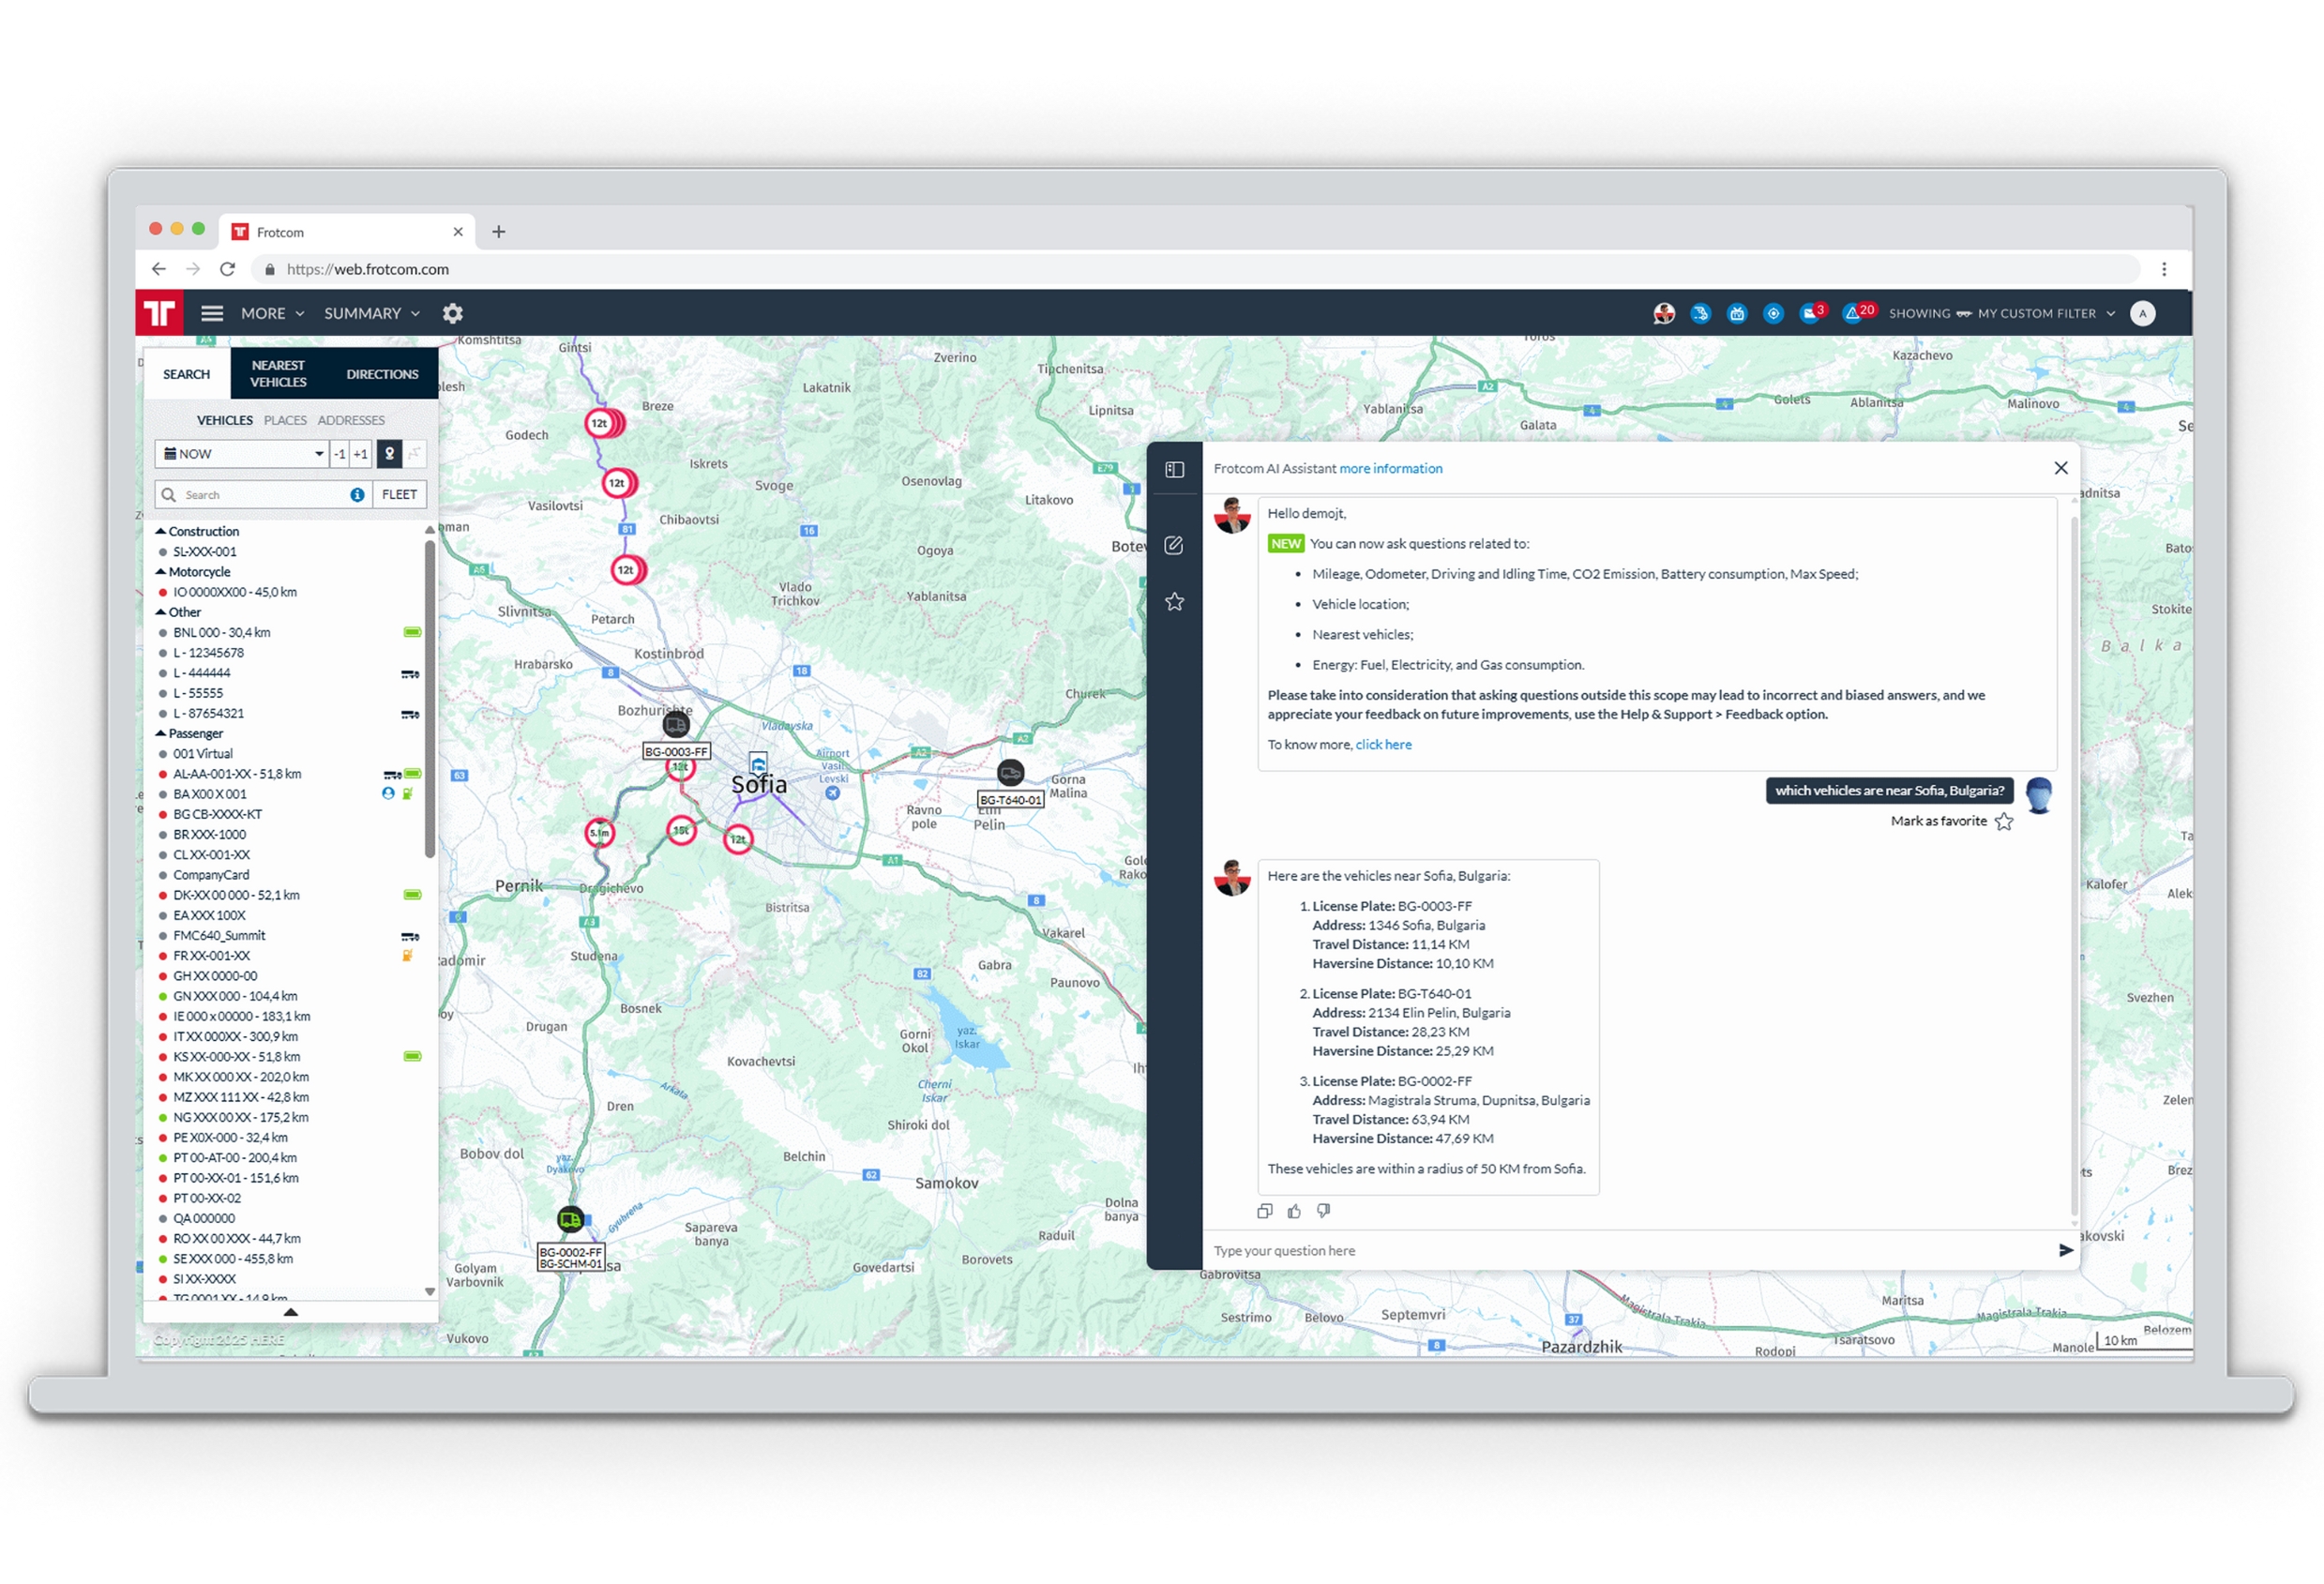The height and width of the screenshot is (1584, 2324).
Task: Start new chat with edit icon
Action: coord(1174,545)
